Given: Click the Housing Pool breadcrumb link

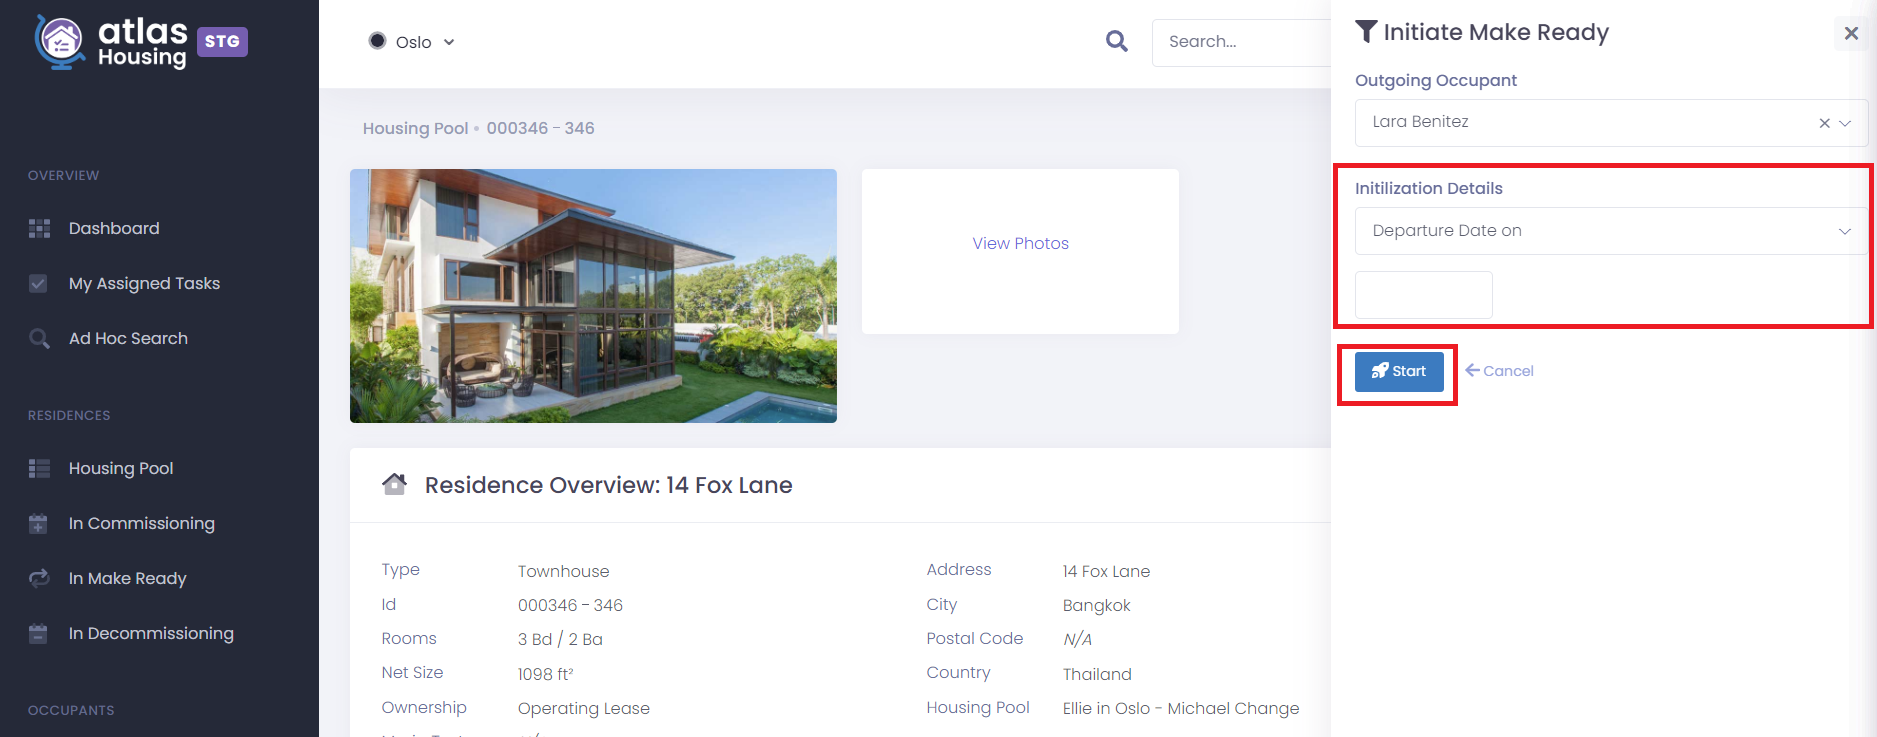Looking at the screenshot, I should click(x=415, y=129).
